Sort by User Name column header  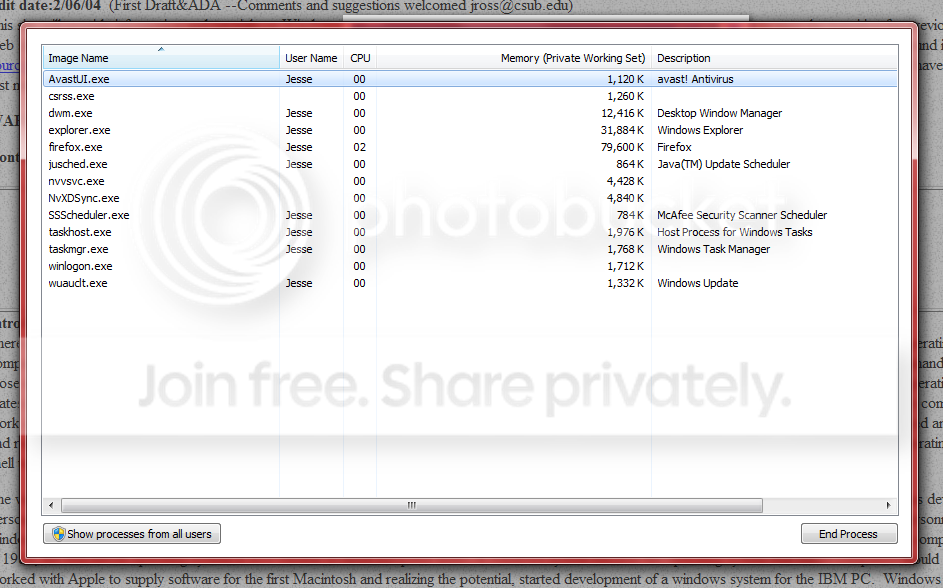[x=311, y=58]
